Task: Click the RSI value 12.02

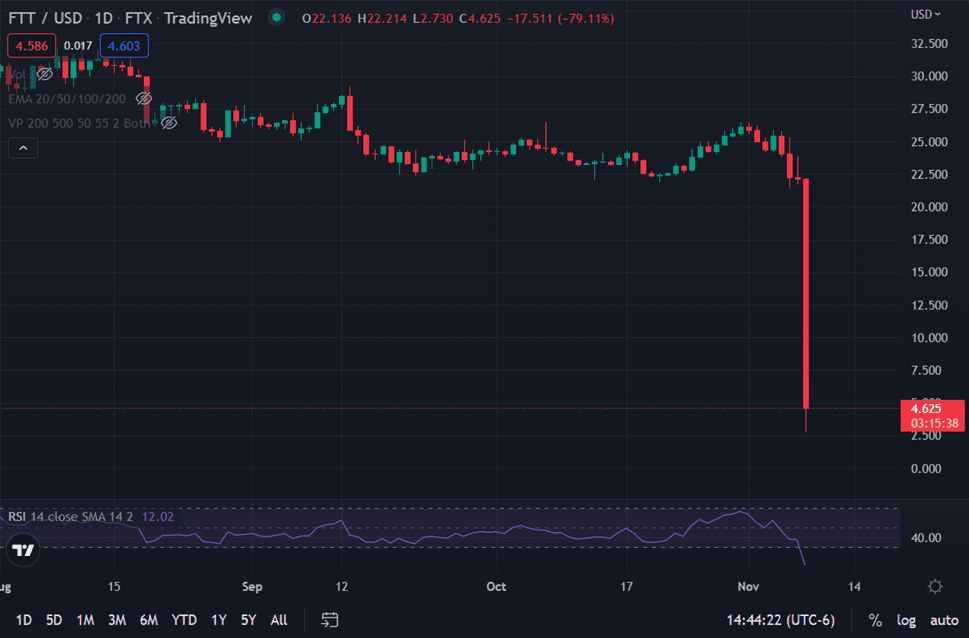Action: (x=158, y=517)
